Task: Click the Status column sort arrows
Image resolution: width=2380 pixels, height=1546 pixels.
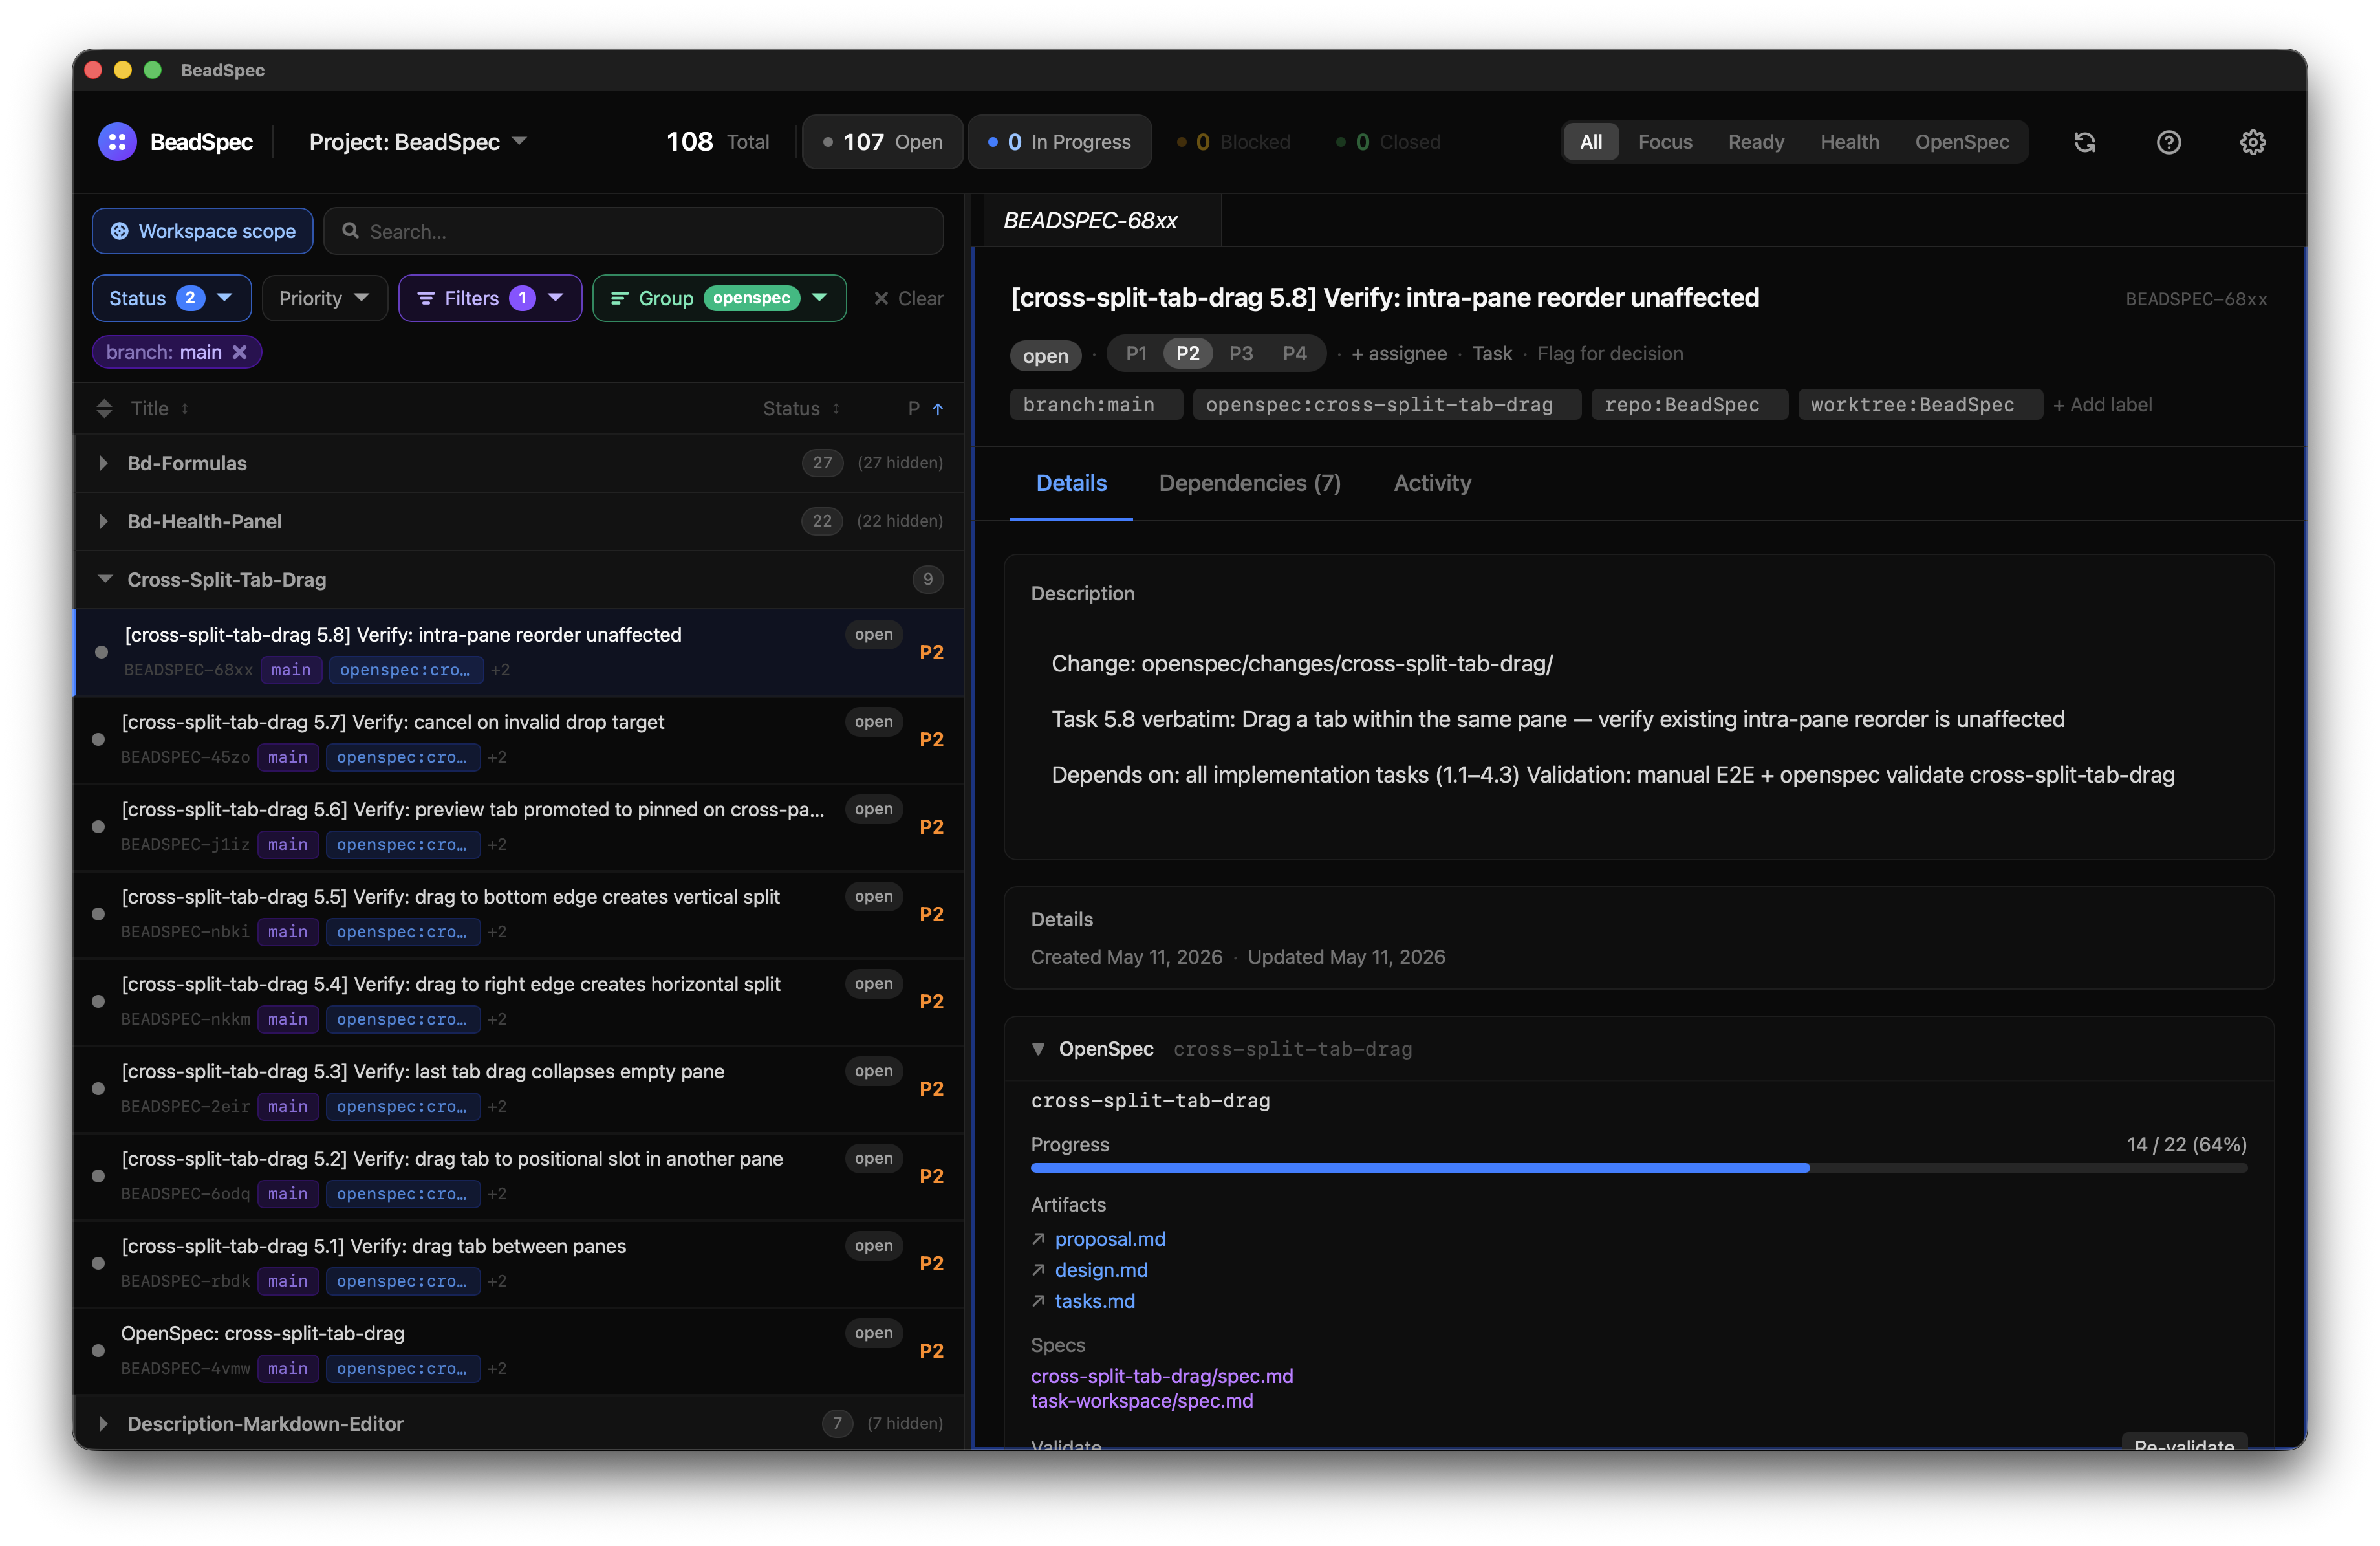Action: 836,408
